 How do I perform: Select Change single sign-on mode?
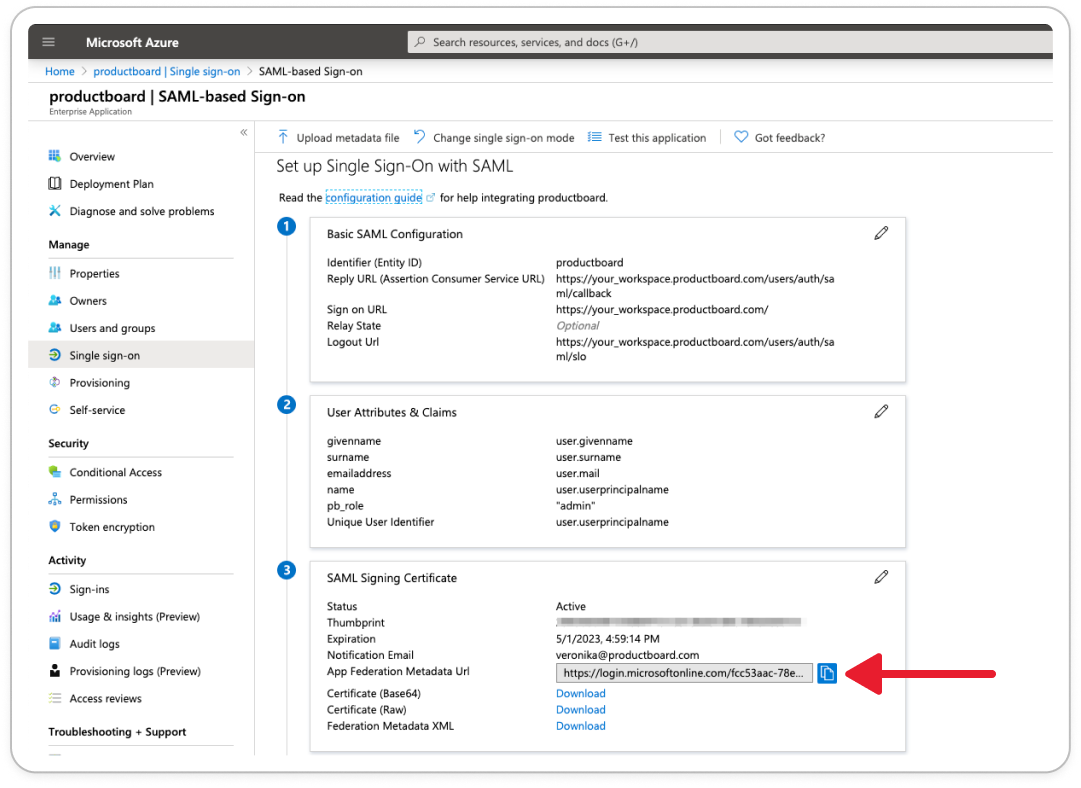[x=494, y=138]
